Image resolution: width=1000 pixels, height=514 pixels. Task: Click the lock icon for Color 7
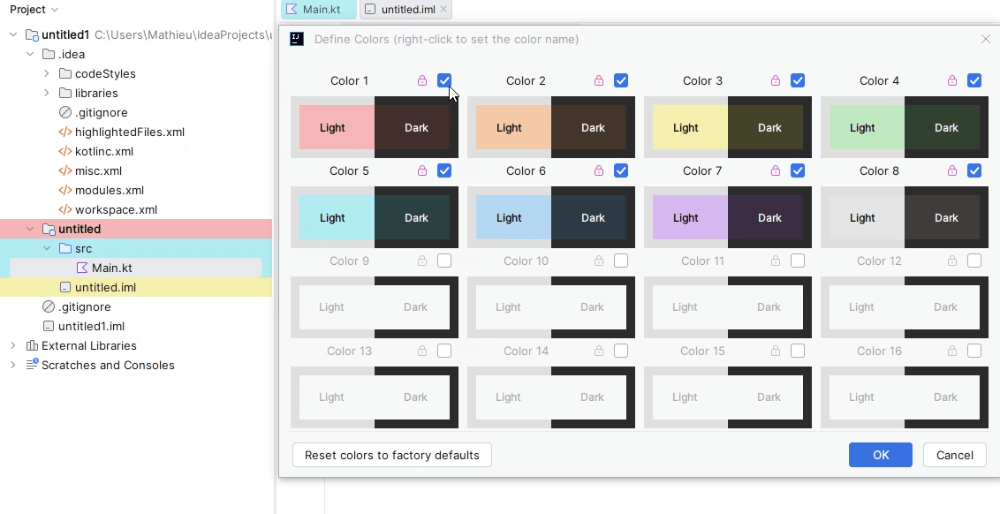point(776,170)
